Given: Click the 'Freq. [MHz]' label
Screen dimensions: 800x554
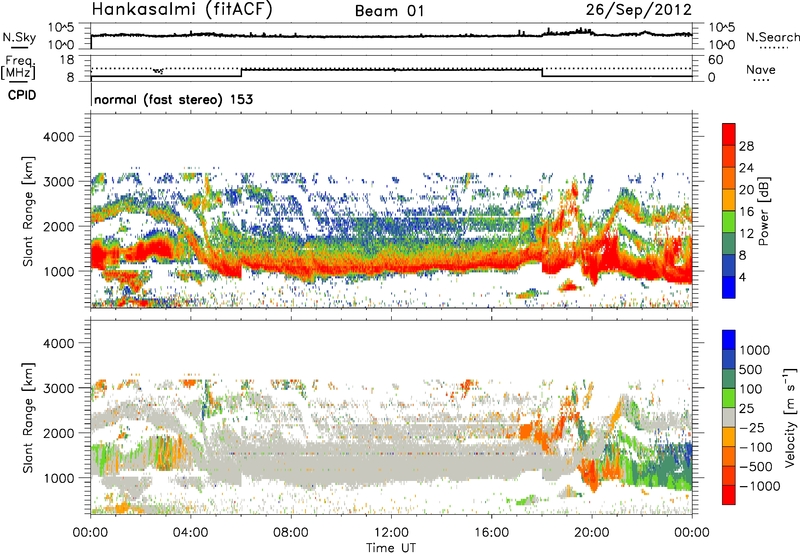Looking at the screenshot, I should point(18,68).
